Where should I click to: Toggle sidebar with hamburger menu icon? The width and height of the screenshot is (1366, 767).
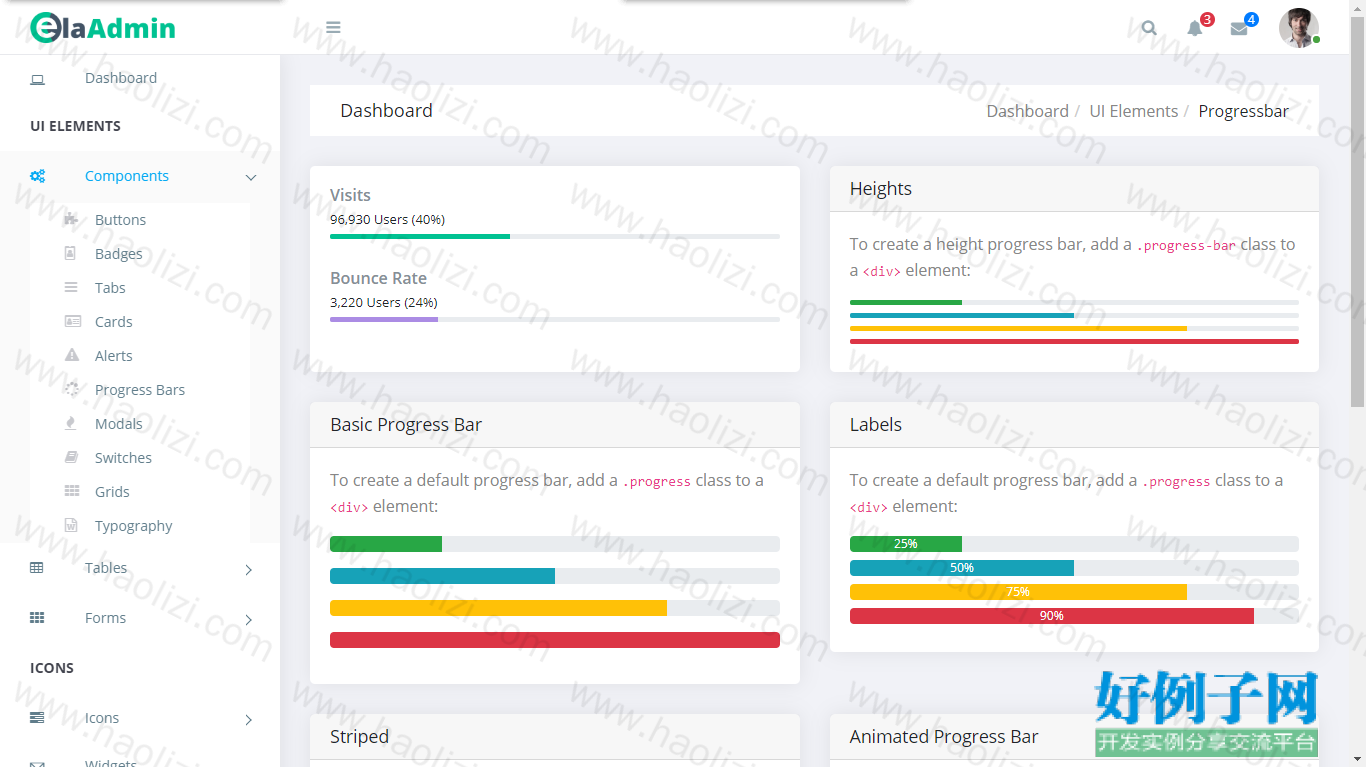pos(333,27)
